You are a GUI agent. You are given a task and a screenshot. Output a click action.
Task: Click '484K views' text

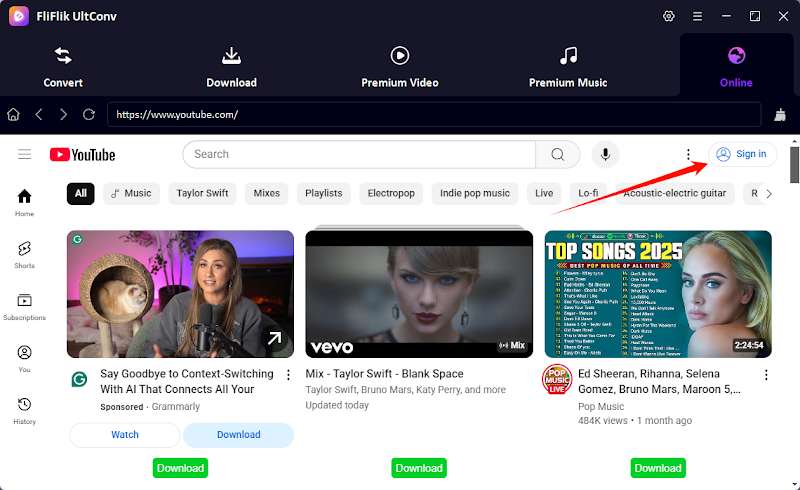click(603, 421)
